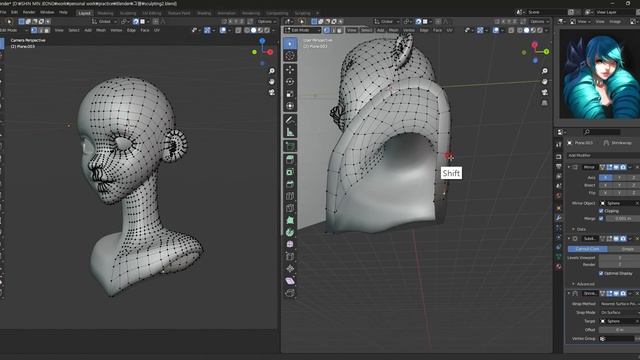Toggle Mirror modifier viewport display

tap(616, 167)
